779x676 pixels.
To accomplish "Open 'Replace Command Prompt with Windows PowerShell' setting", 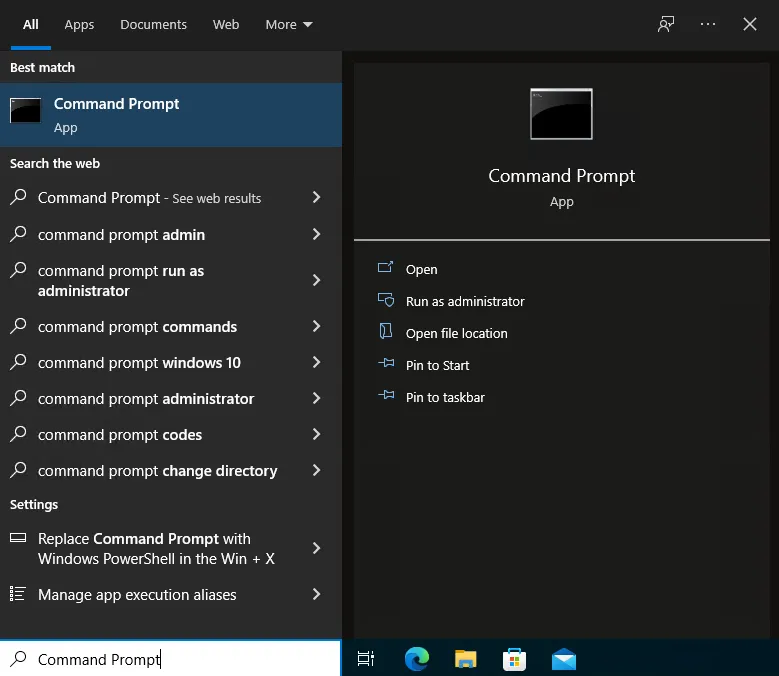I will point(171,548).
